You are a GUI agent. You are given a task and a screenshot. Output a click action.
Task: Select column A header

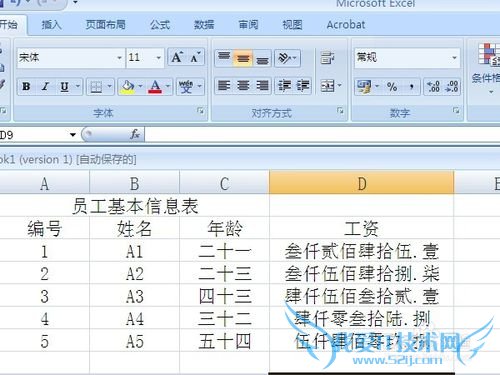click(x=44, y=183)
